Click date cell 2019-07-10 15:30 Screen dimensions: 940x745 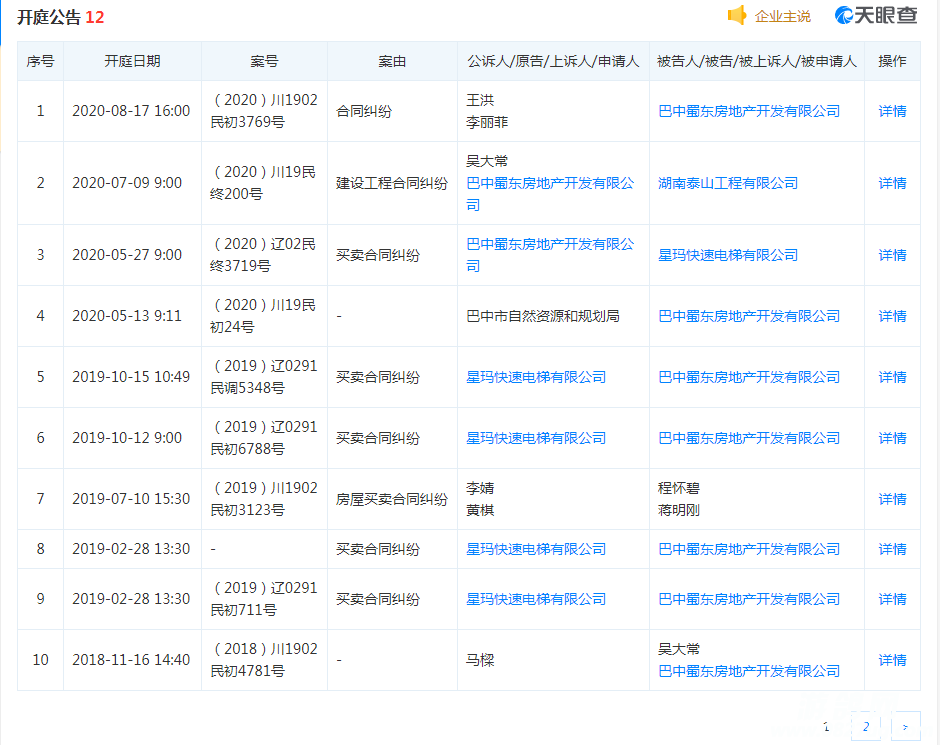click(x=131, y=499)
